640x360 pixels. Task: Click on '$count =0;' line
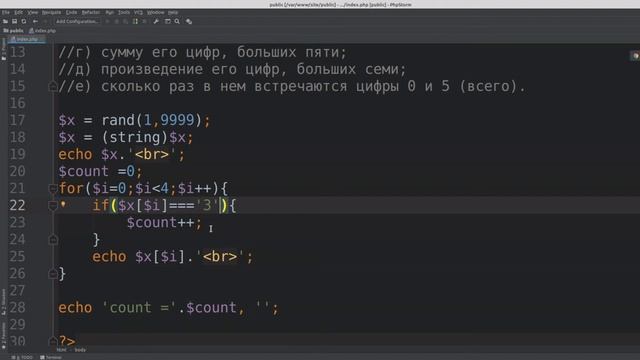[x=100, y=171]
